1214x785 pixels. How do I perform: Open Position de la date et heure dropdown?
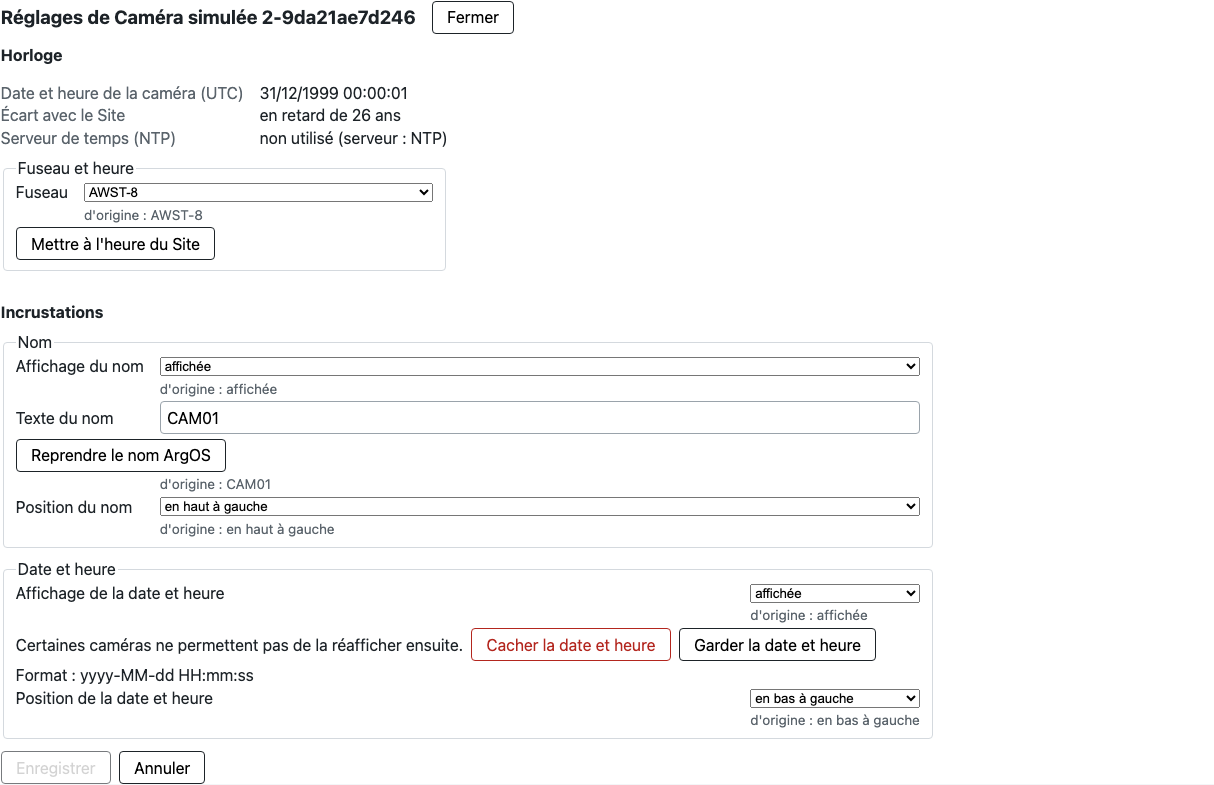tap(834, 699)
